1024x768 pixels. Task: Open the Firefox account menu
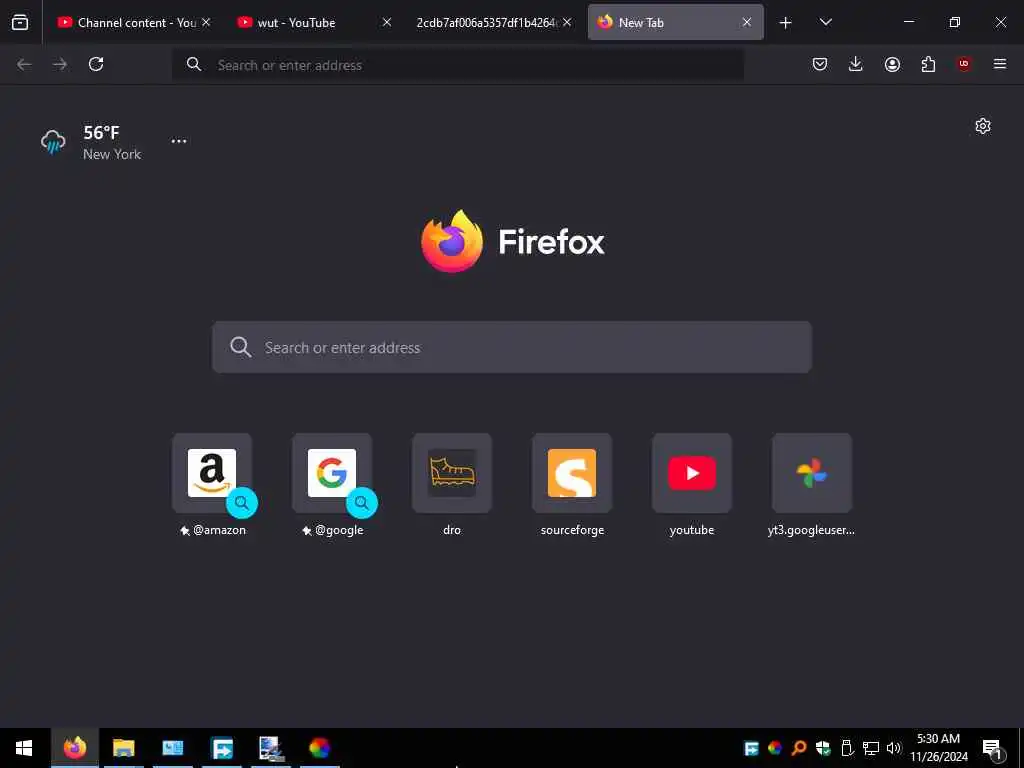[x=892, y=64]
